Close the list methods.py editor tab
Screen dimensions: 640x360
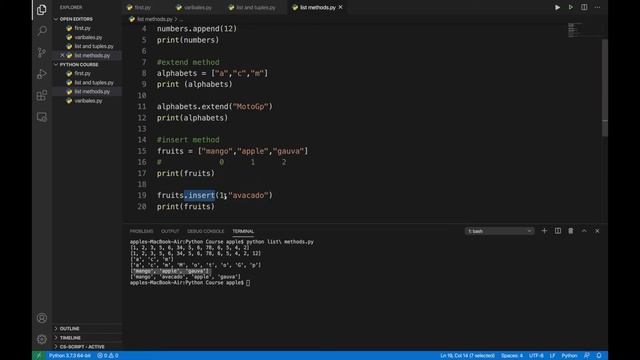click(x=340, y=7)
